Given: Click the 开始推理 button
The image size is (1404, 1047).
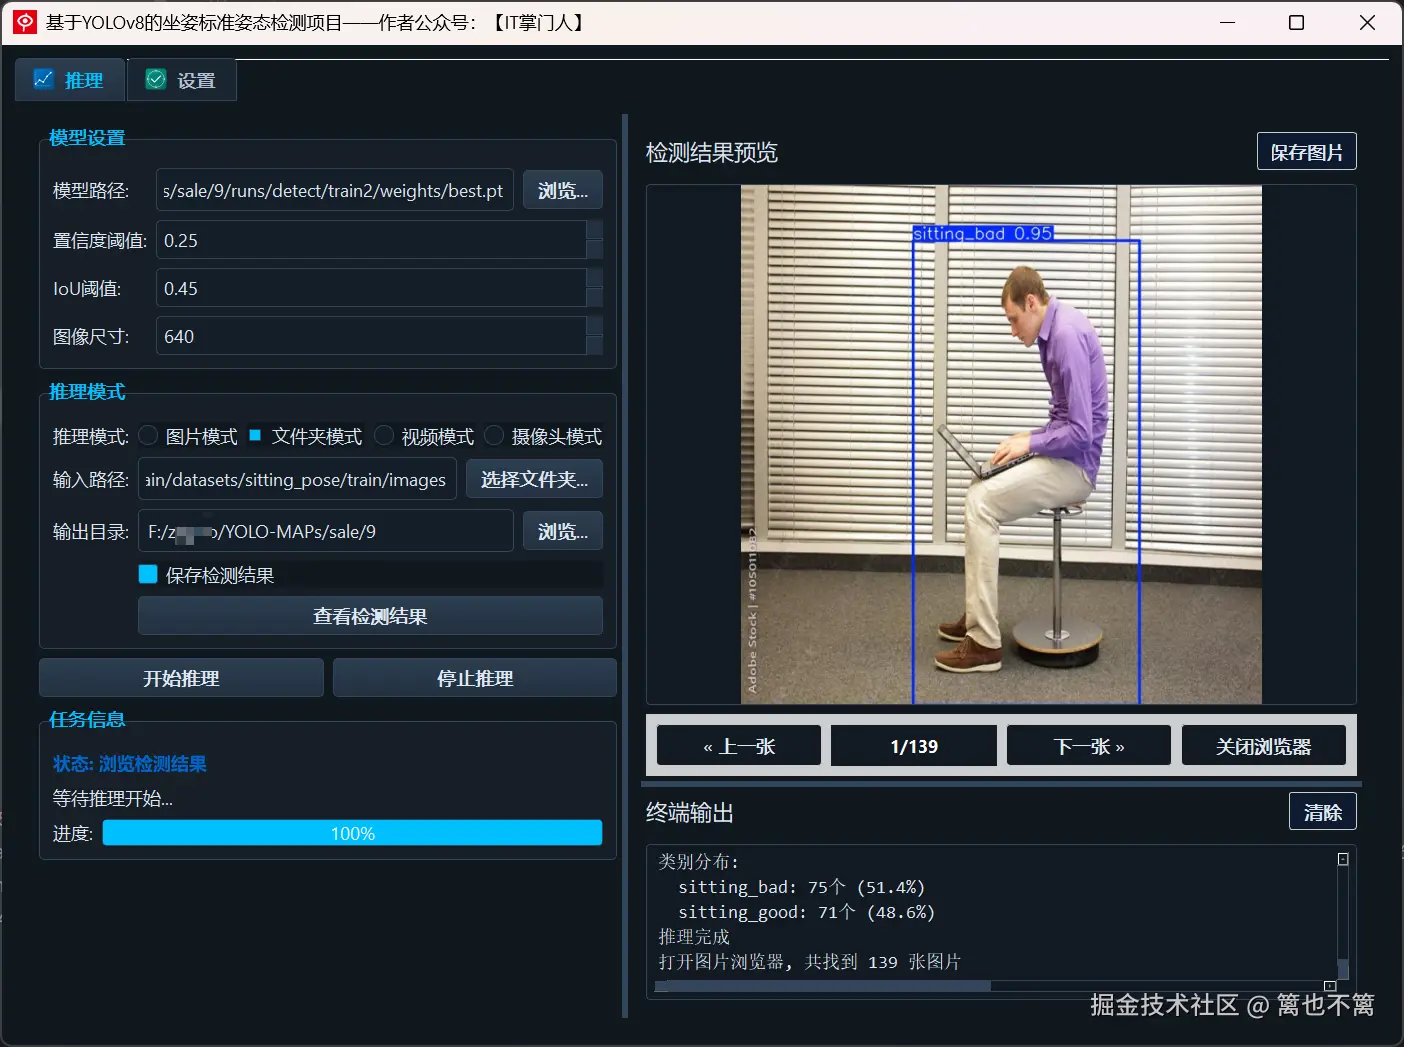Looking at the screenshot, I should (x=181, y=677).
